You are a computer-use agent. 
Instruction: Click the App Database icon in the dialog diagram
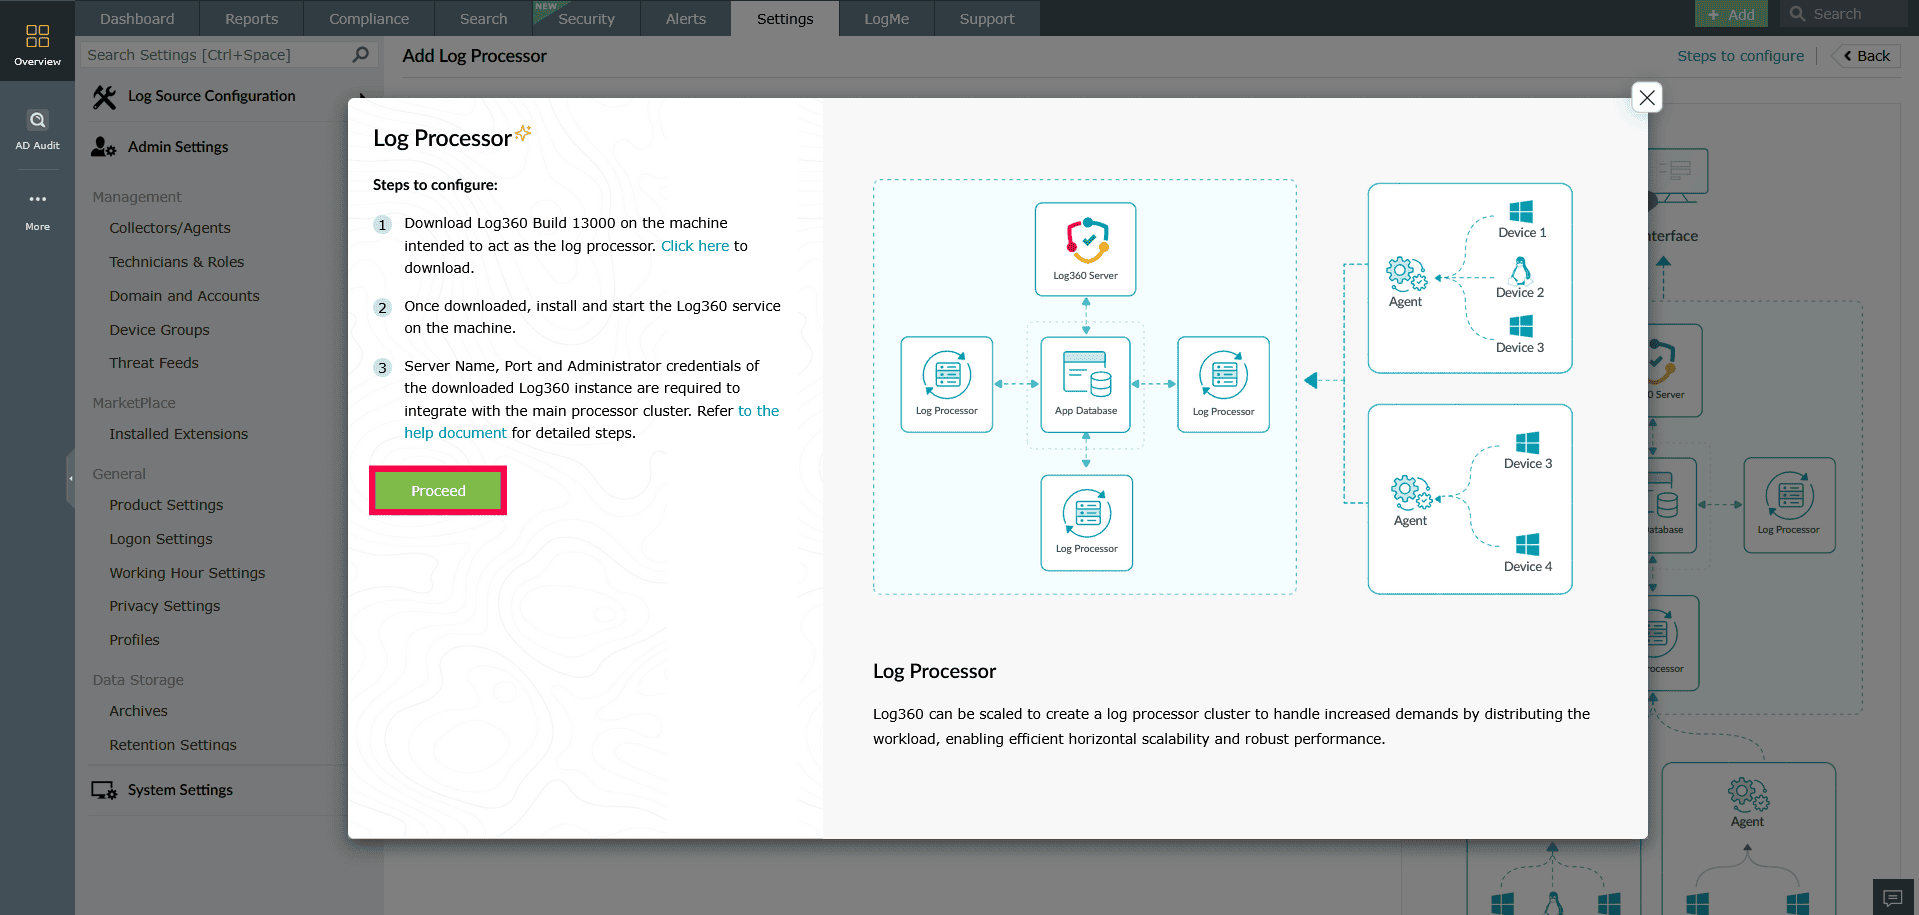click(1086, 375)
